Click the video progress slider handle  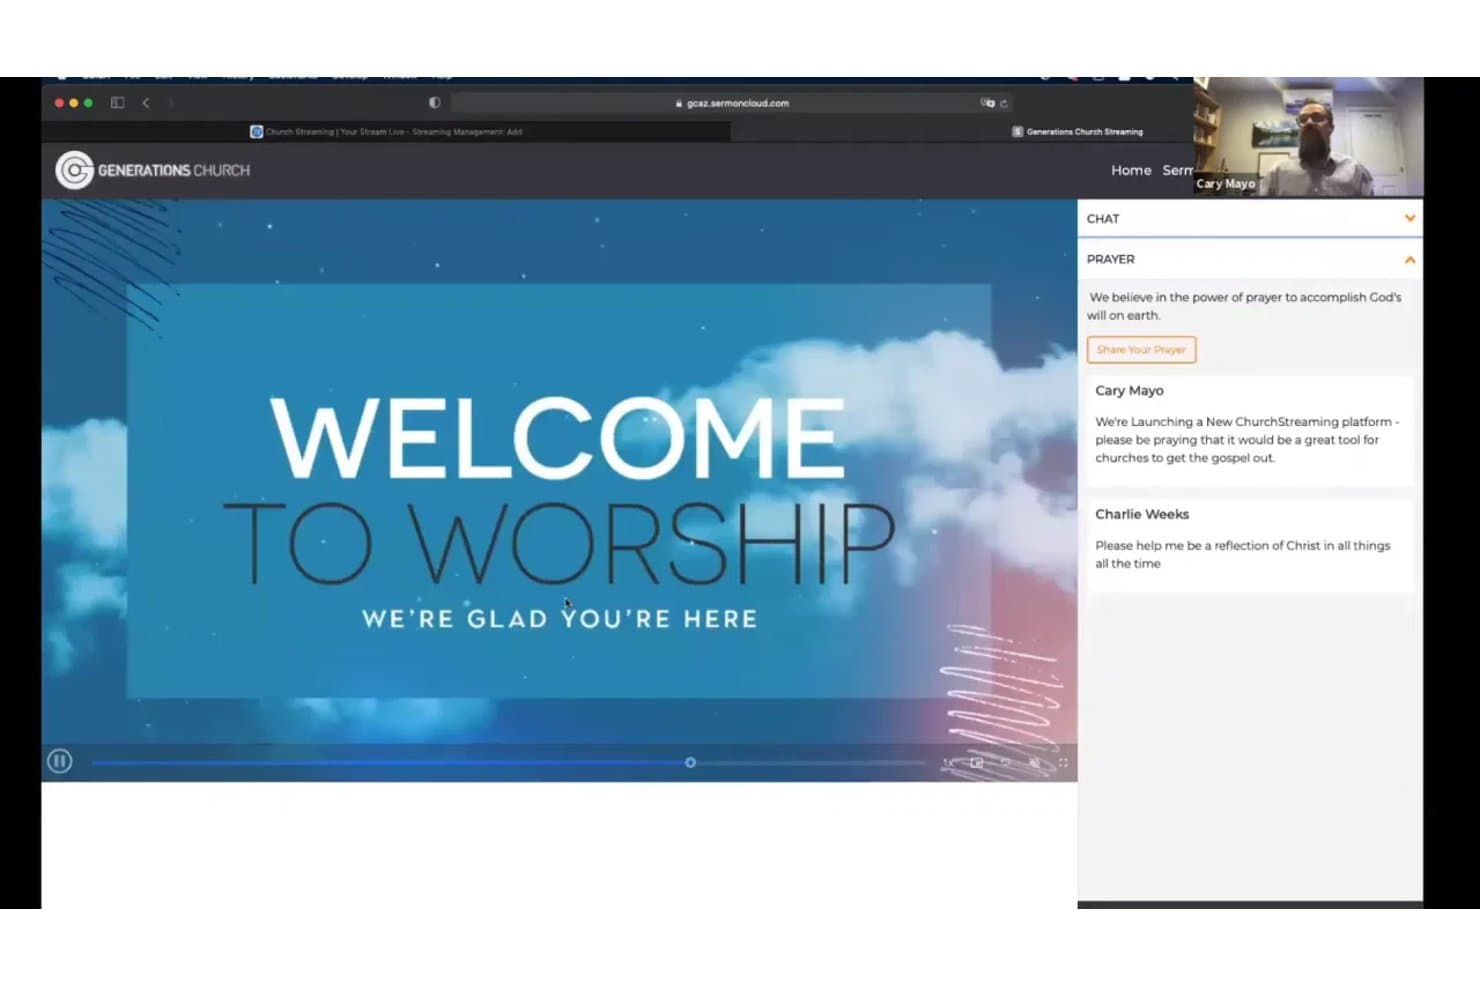click(690, 763)
